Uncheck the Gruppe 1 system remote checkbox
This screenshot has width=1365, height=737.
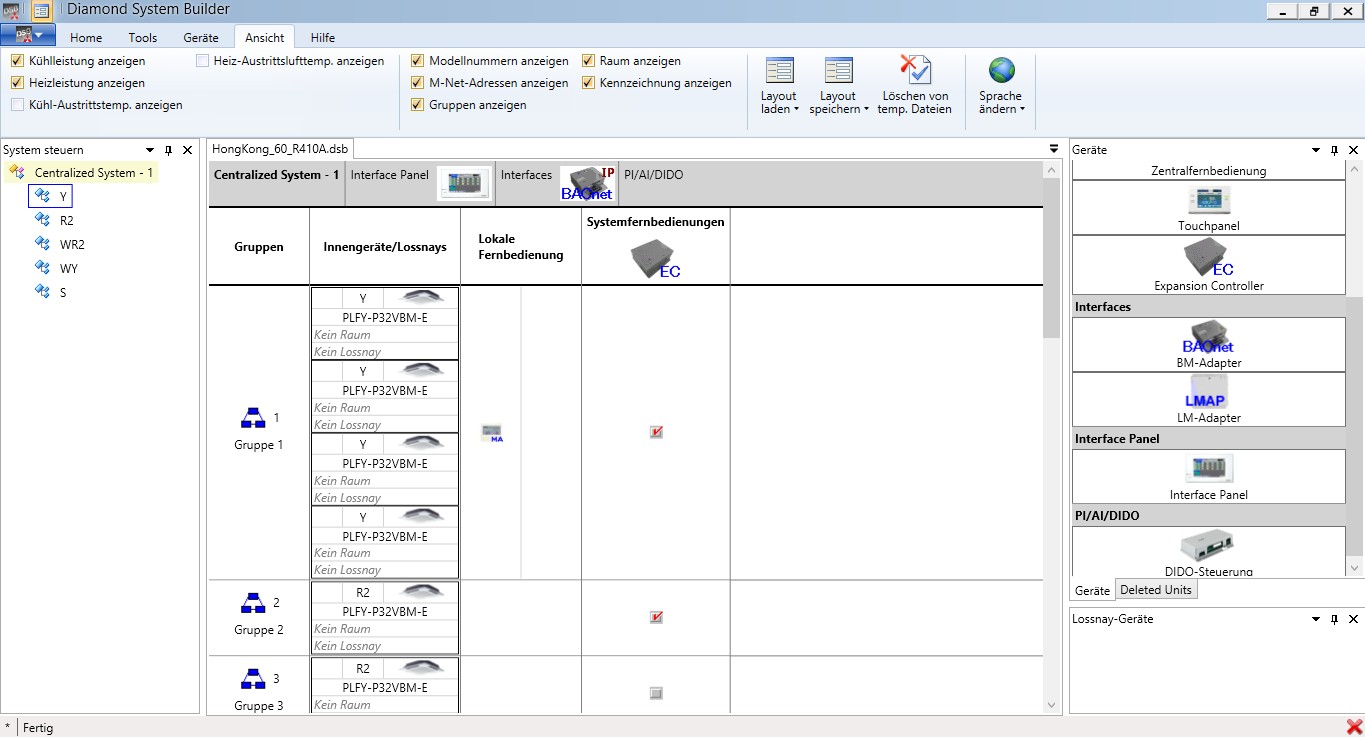(656, 433)
